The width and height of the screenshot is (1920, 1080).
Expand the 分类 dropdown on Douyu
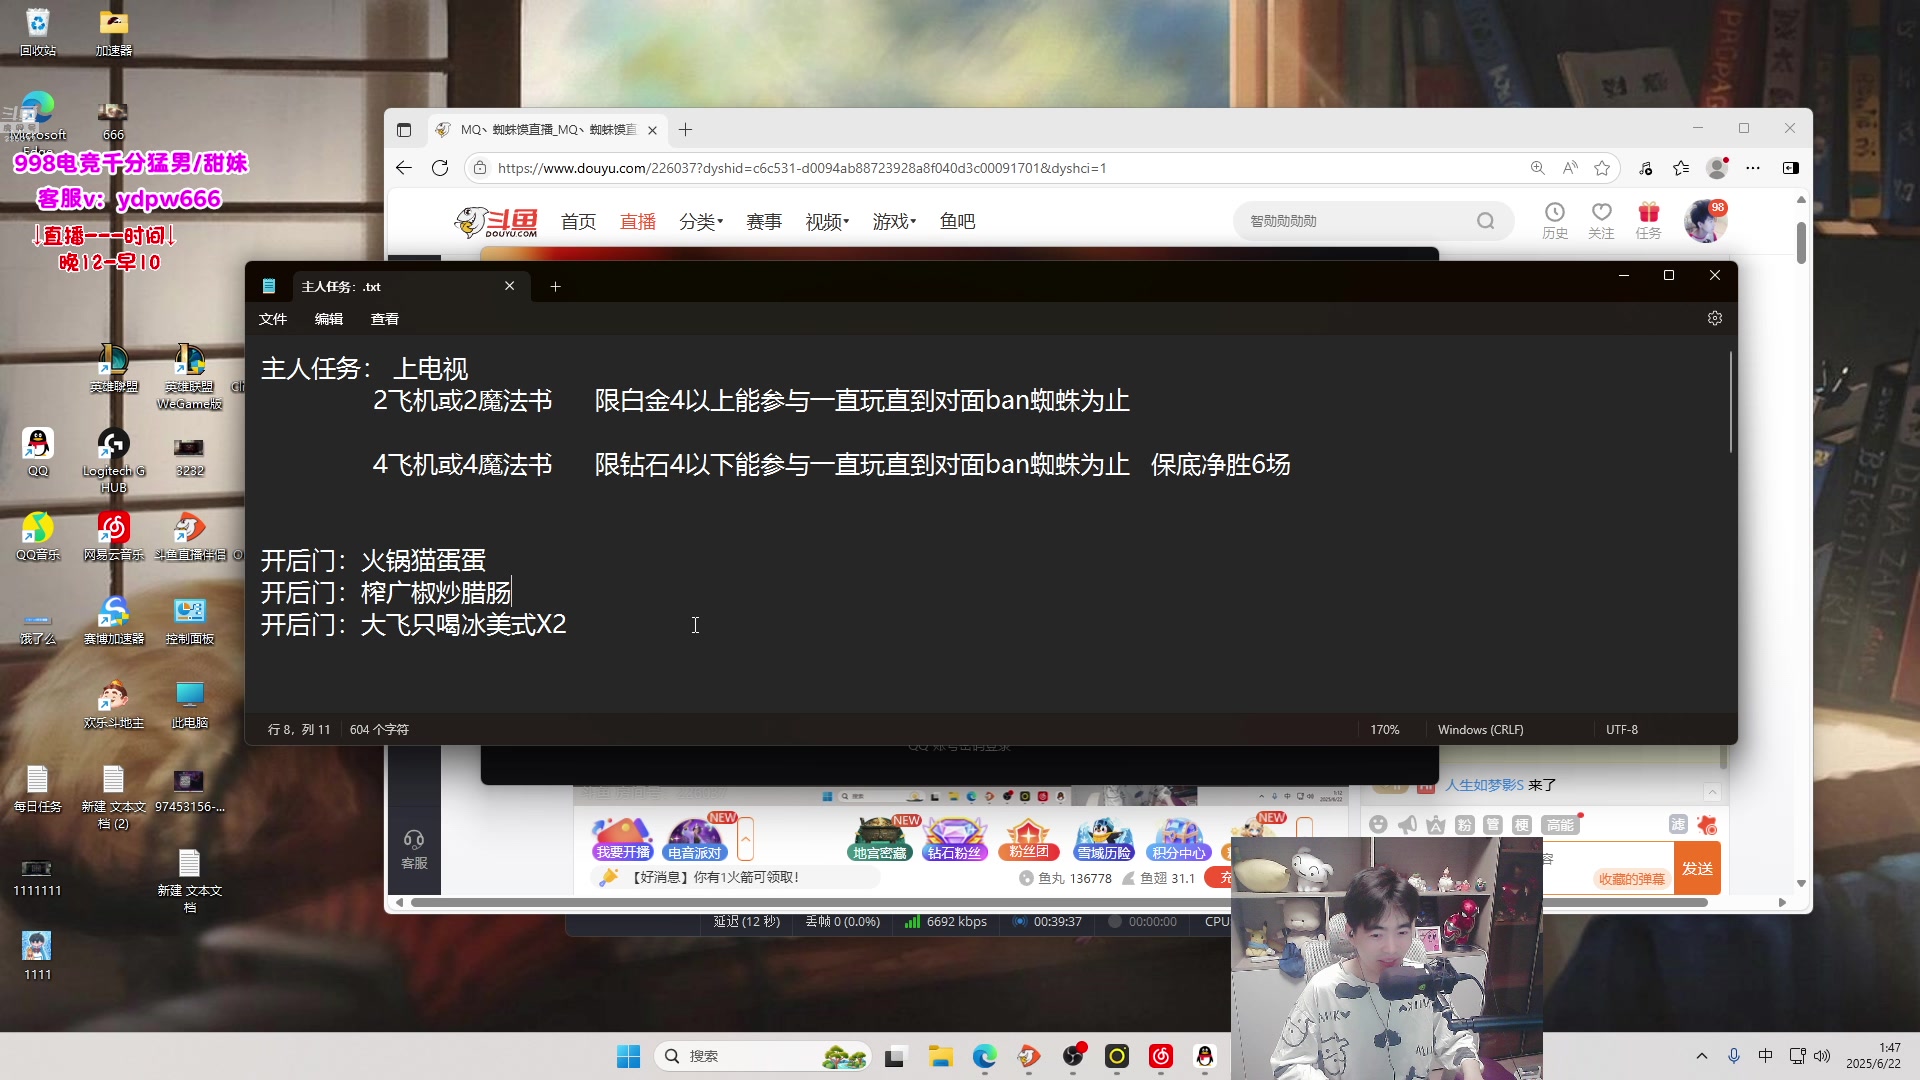tap(700, 222)
